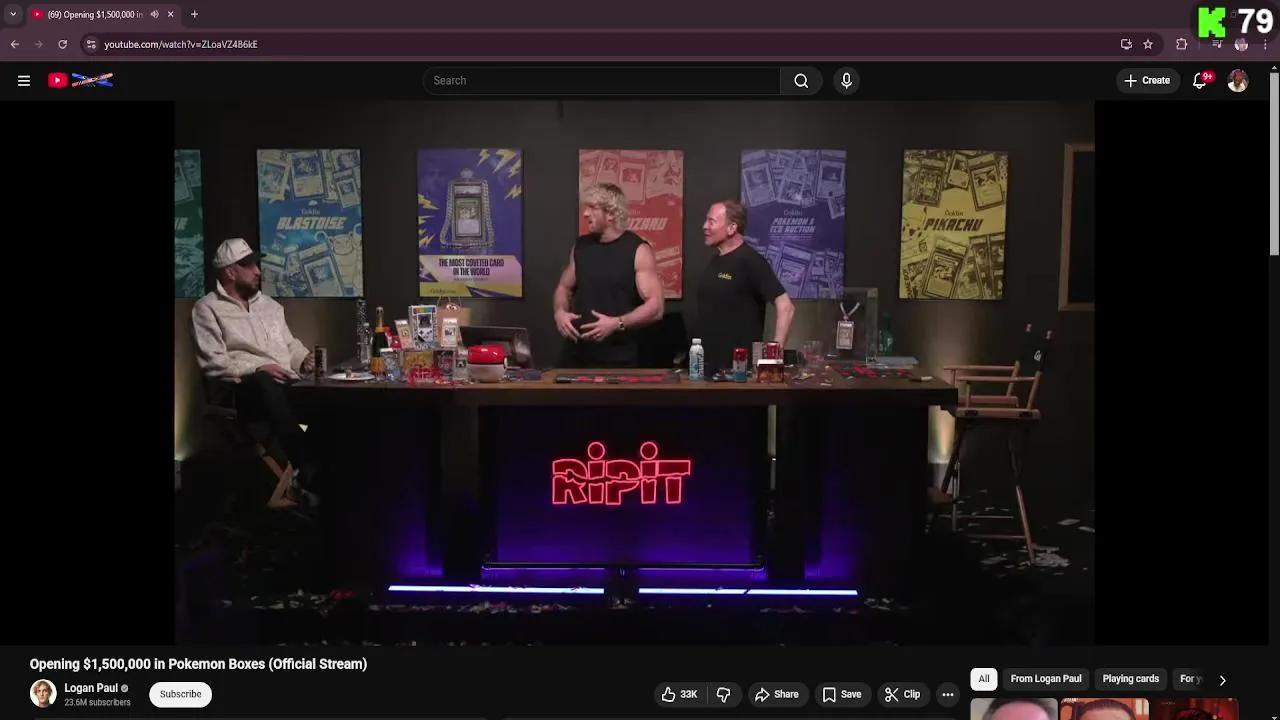
Task: Click the install app icon in address bar
Action: [1126, 44]
